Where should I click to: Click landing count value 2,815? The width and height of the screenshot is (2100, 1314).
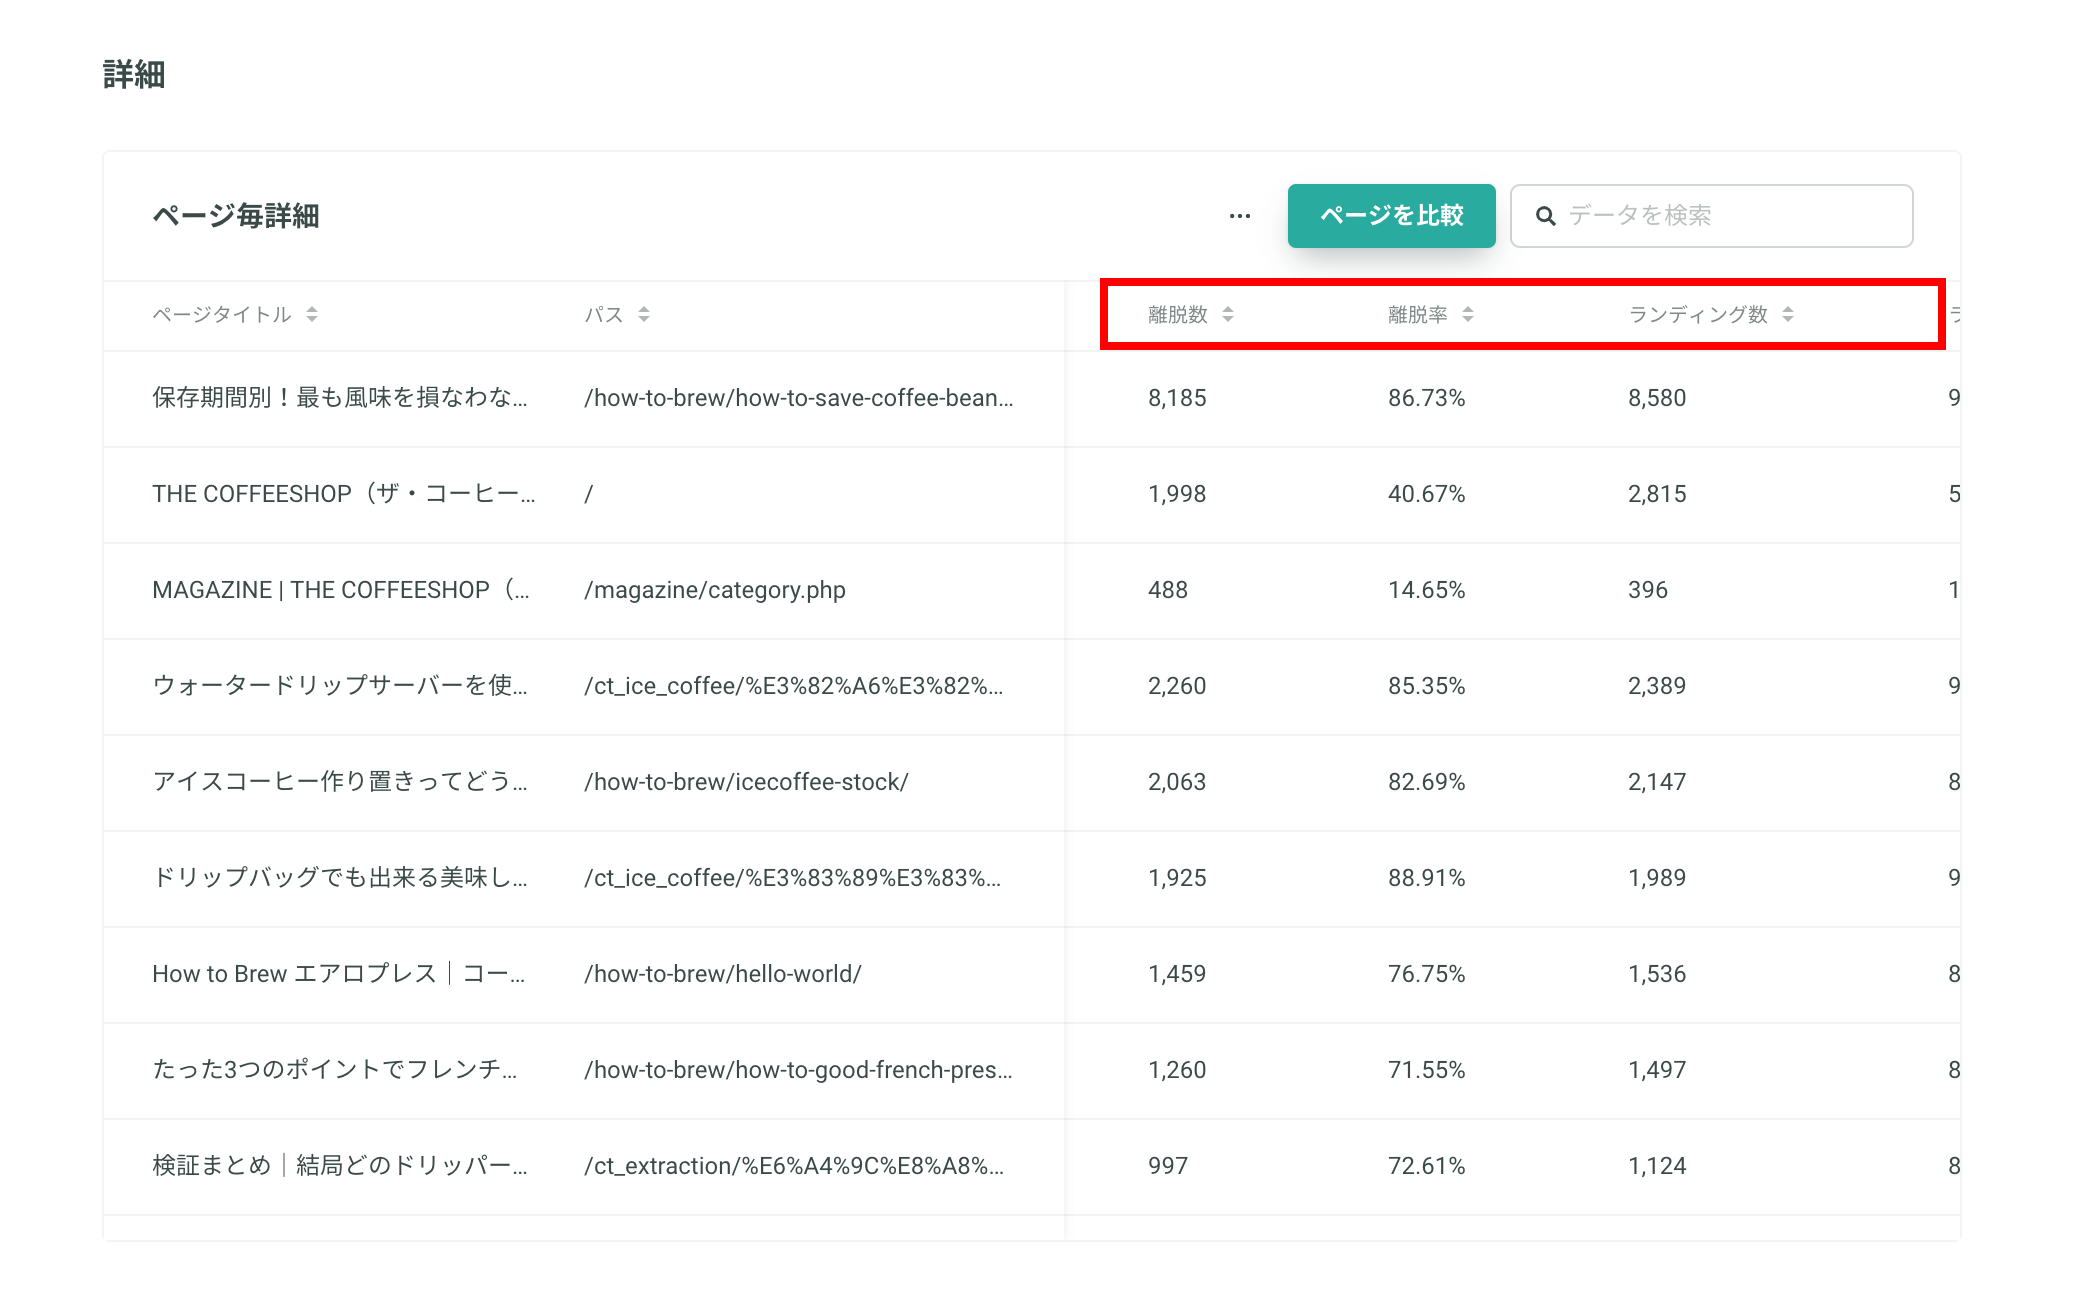coord(1657,494)
